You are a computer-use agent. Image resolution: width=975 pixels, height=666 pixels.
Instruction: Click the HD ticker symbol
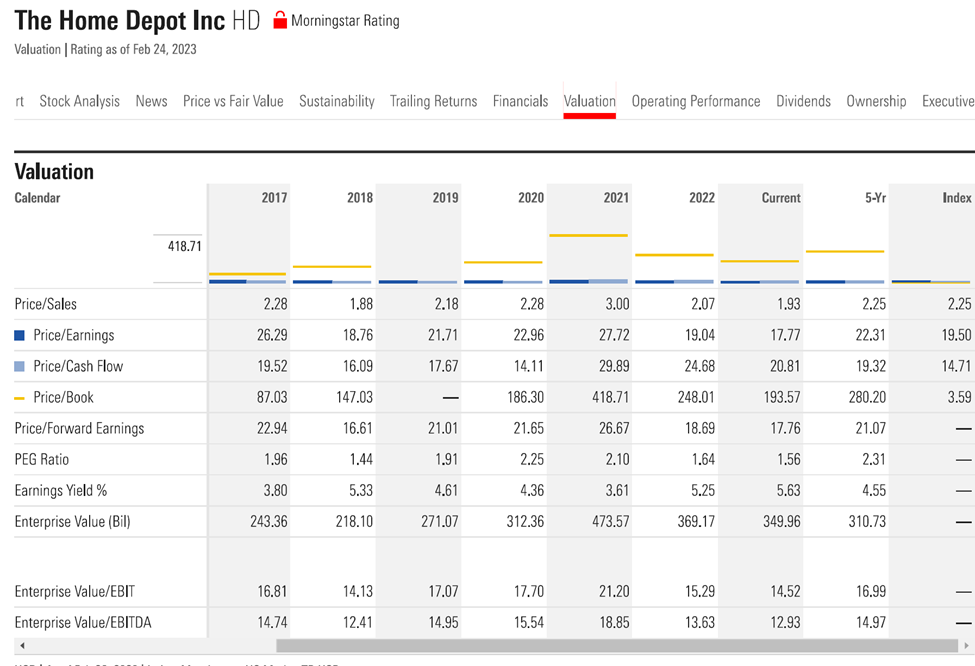(246, 21)
